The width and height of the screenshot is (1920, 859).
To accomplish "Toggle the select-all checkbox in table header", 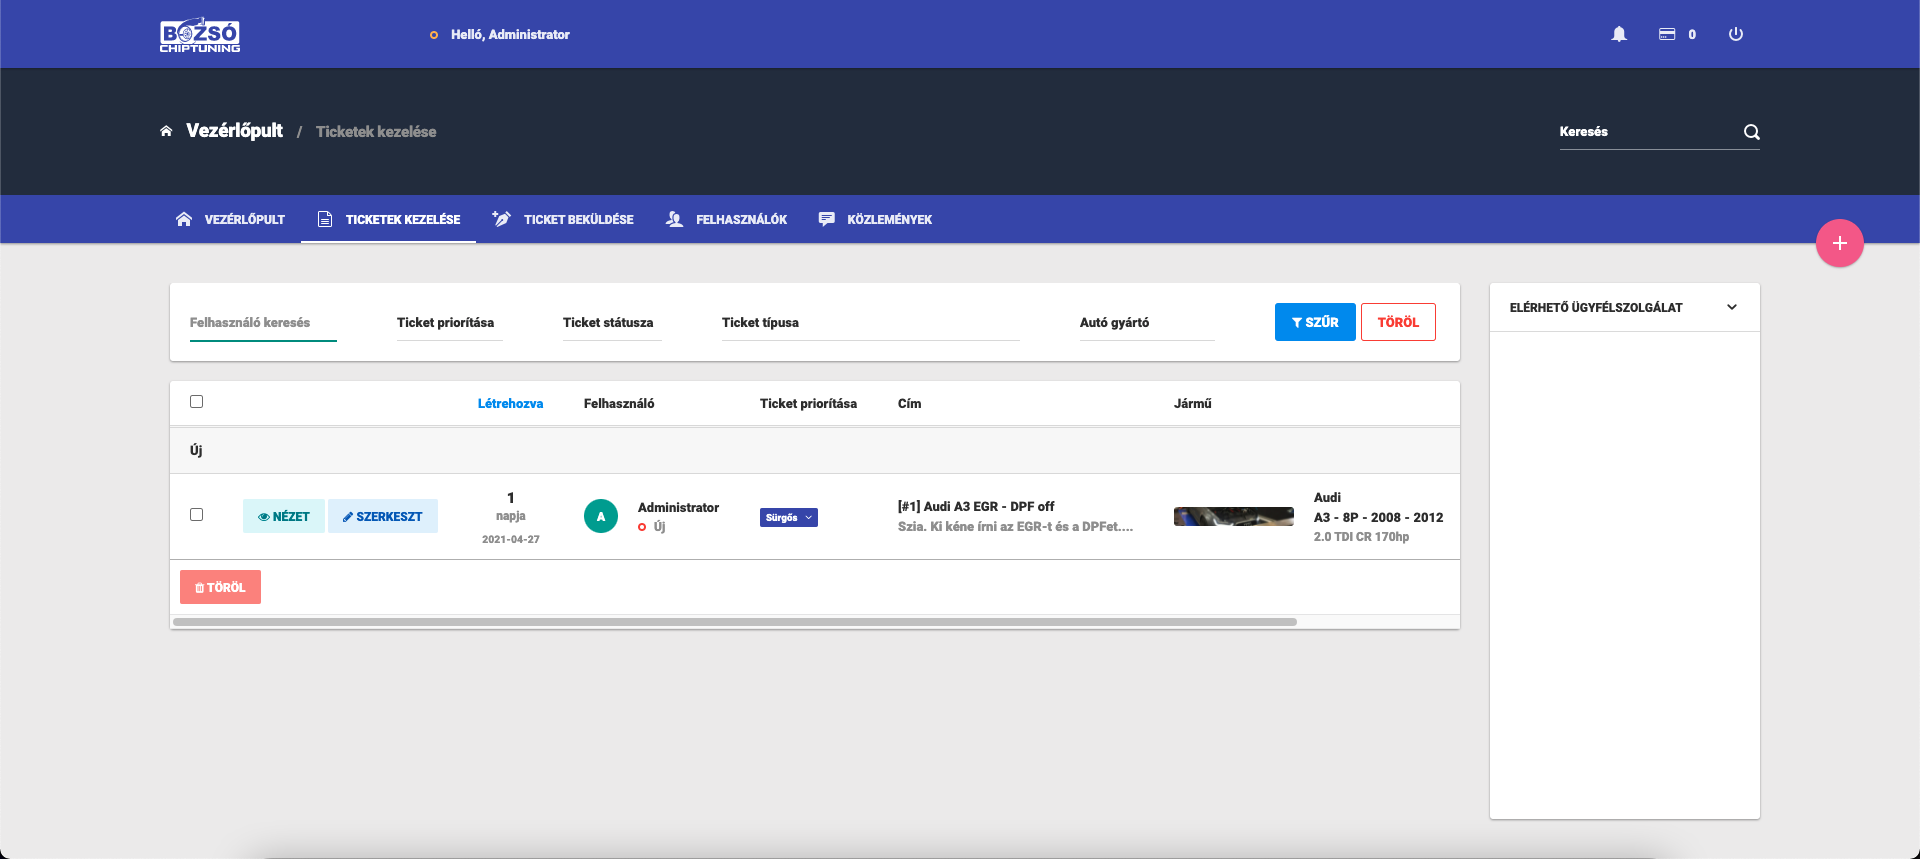I will pos(197,402).
